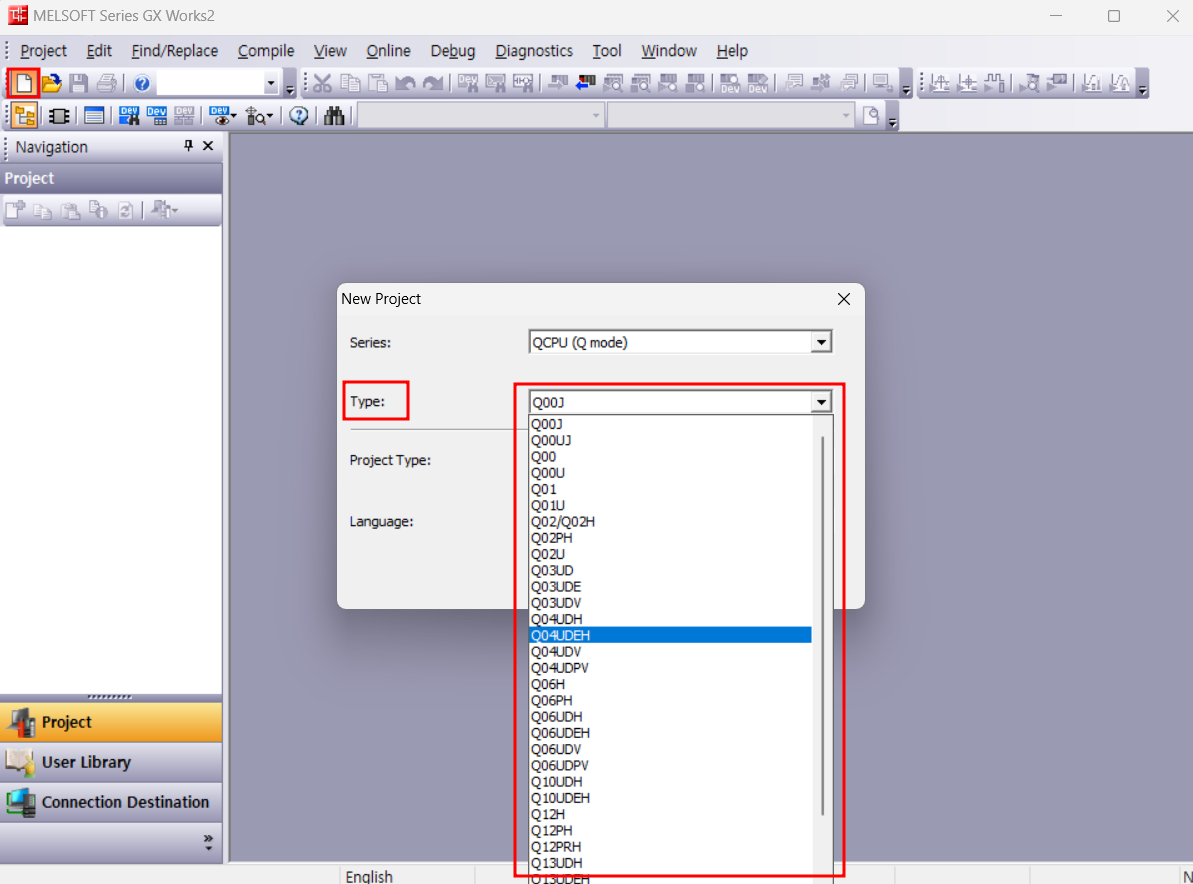Click the speech-bubble help icon in second toolbar

point(299,116)
